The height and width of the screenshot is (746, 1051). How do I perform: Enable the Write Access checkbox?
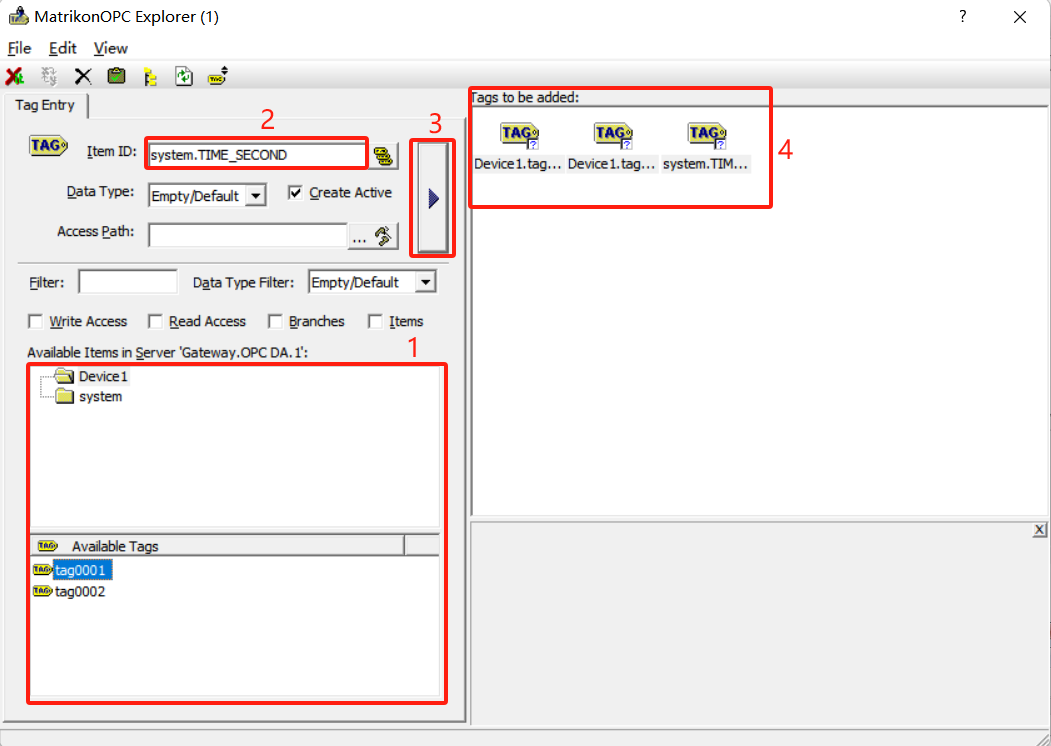click(x=36, y=322)
